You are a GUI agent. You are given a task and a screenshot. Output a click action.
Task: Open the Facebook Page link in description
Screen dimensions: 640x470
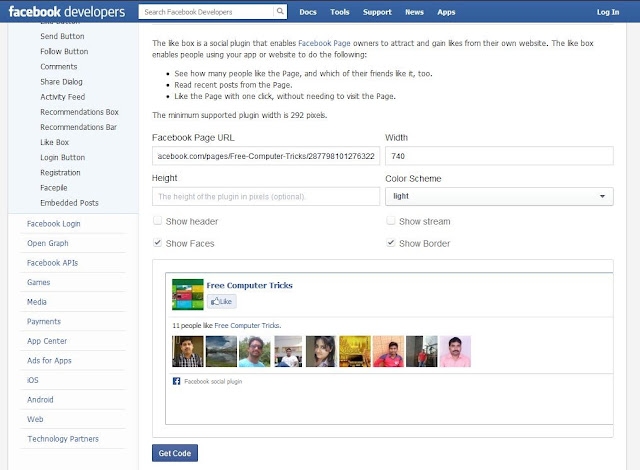pyautogui.click(x=324, y=43)
